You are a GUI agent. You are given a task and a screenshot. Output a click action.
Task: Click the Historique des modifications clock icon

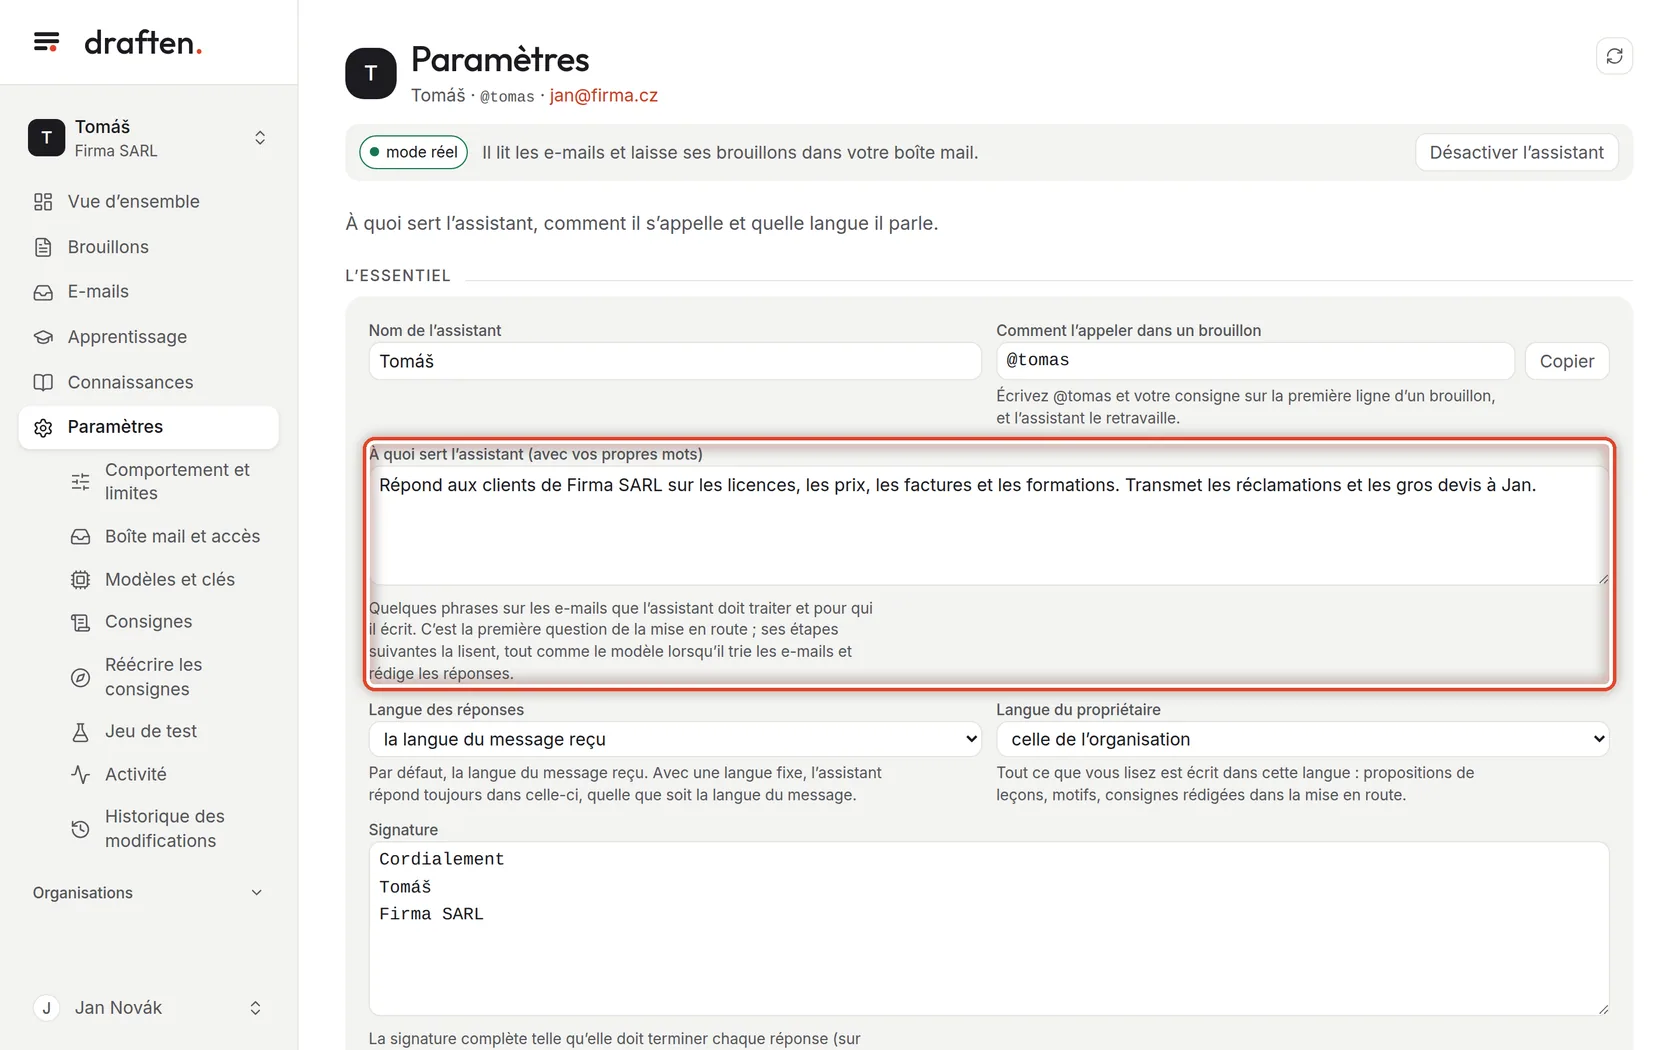click(x=81, y=829)
